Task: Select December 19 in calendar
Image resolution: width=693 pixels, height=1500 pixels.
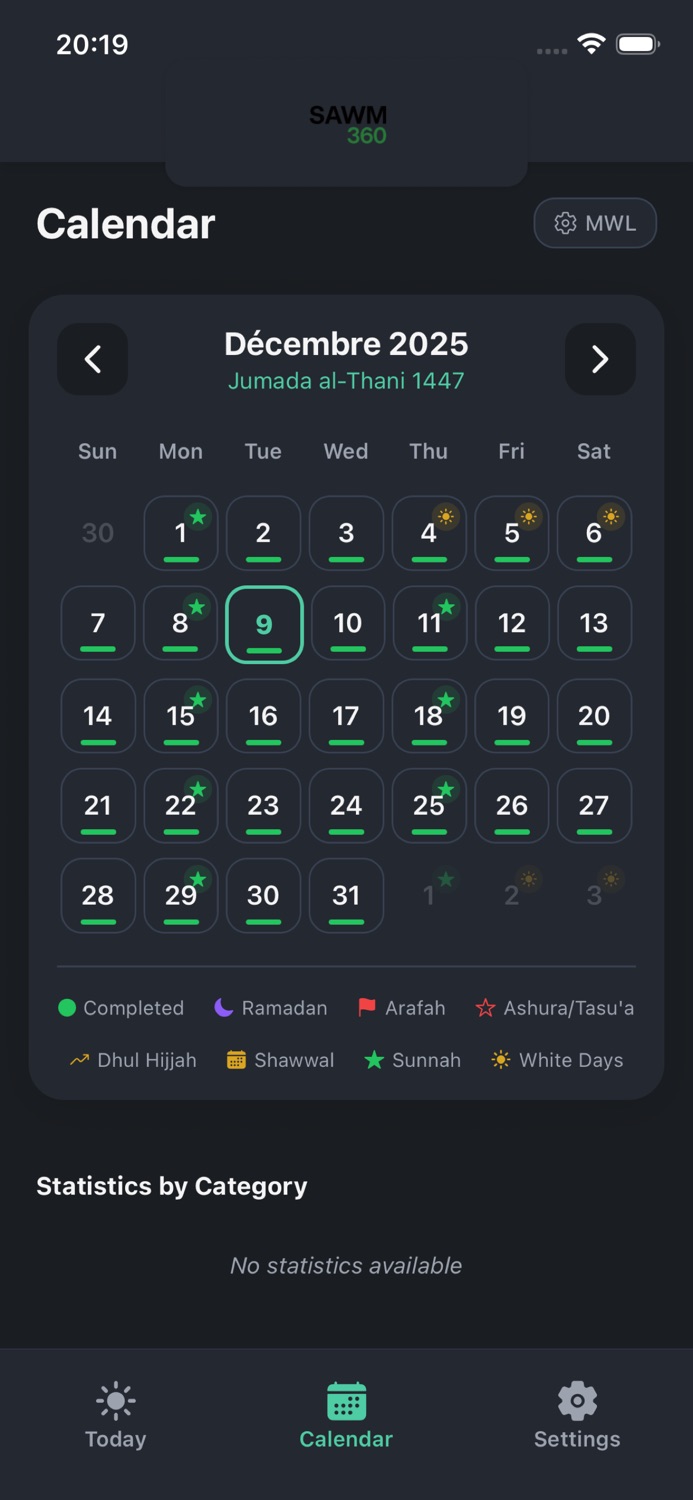Action: (x=512, y=716)
